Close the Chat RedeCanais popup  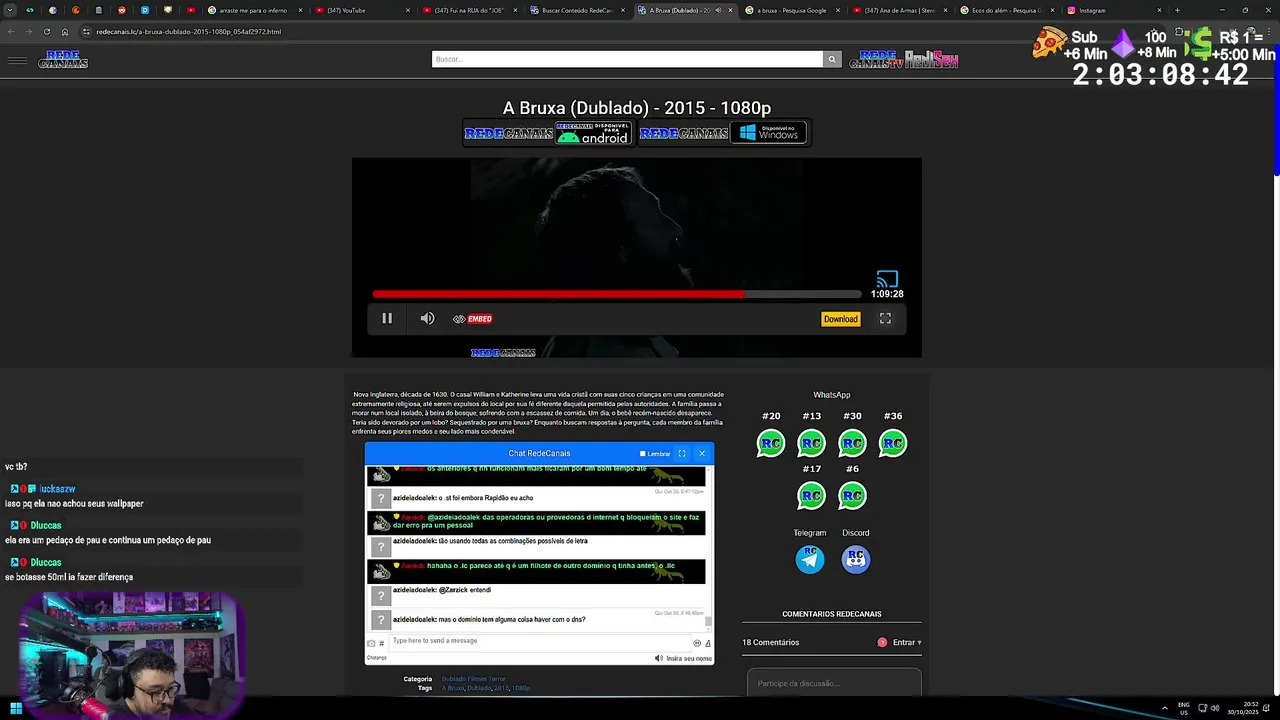(x=702, y=453)
